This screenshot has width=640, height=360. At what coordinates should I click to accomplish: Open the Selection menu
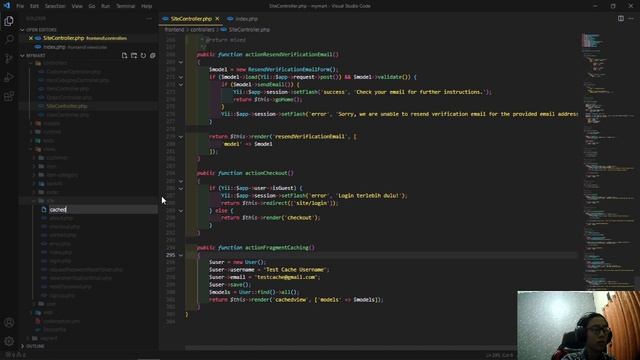click(55, 6)
